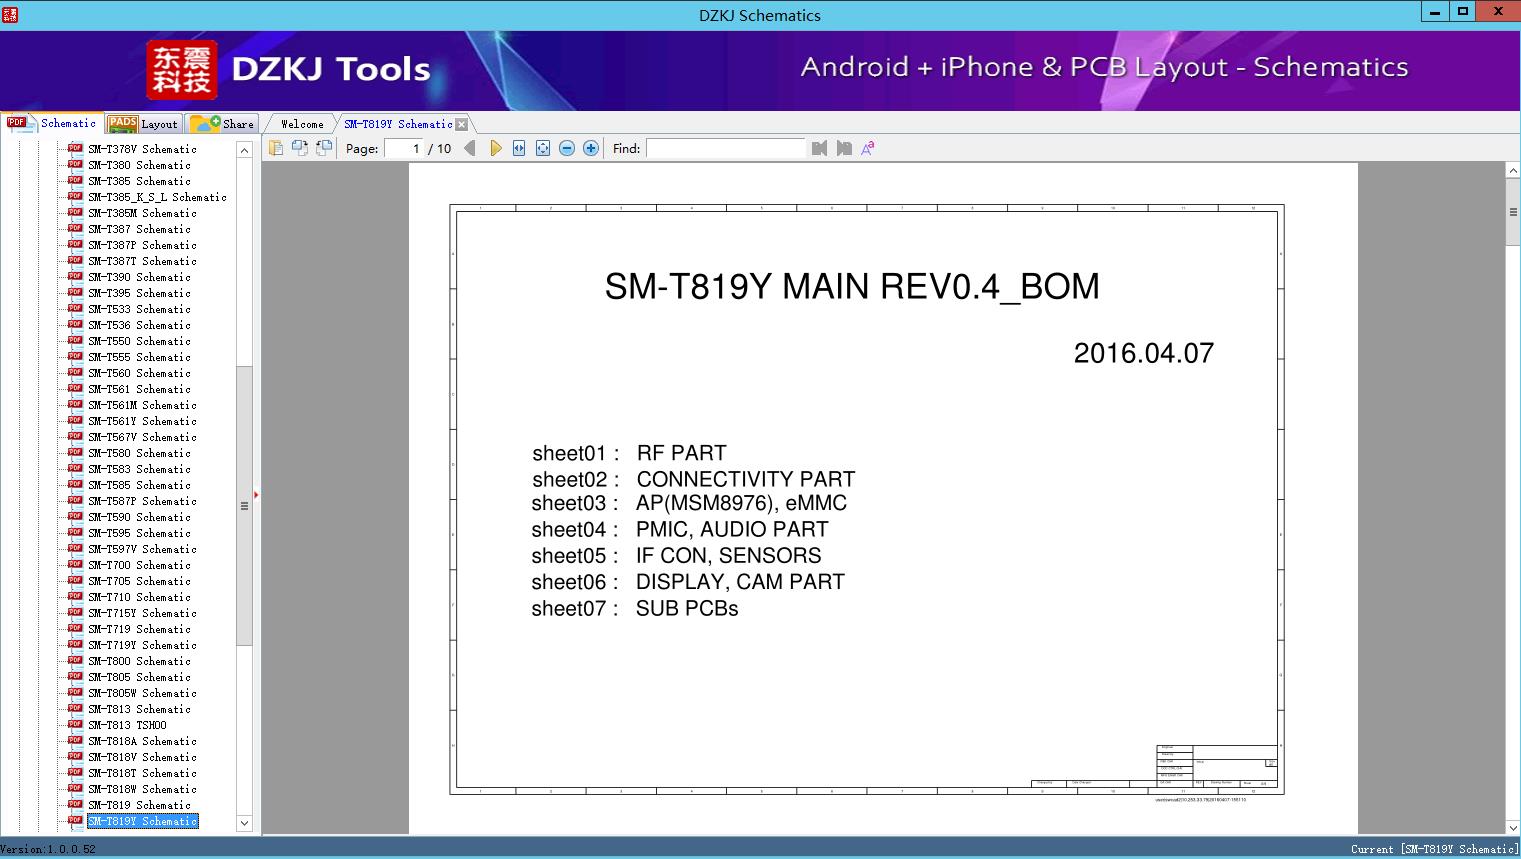Click the Find text field
This screenshot has width=1521, height=859.
(x=726, y=148)
